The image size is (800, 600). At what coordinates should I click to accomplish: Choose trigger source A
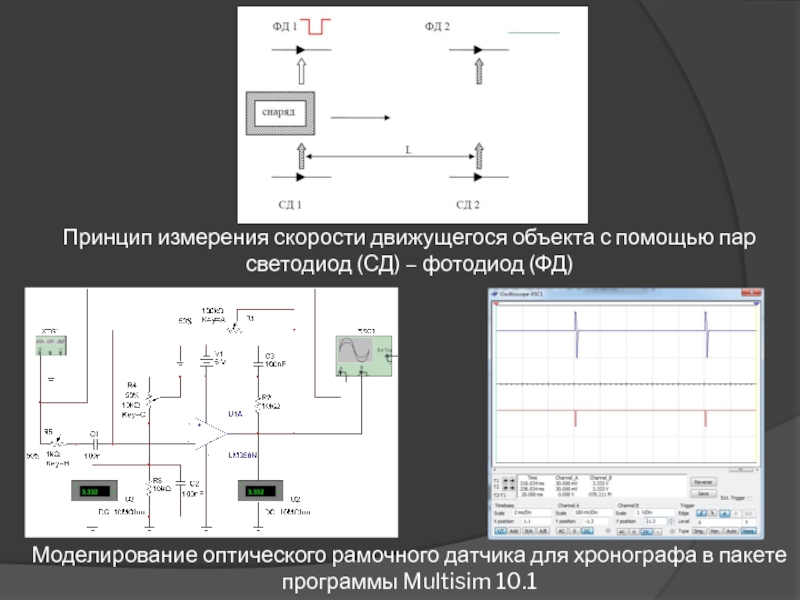click(724, 513)
